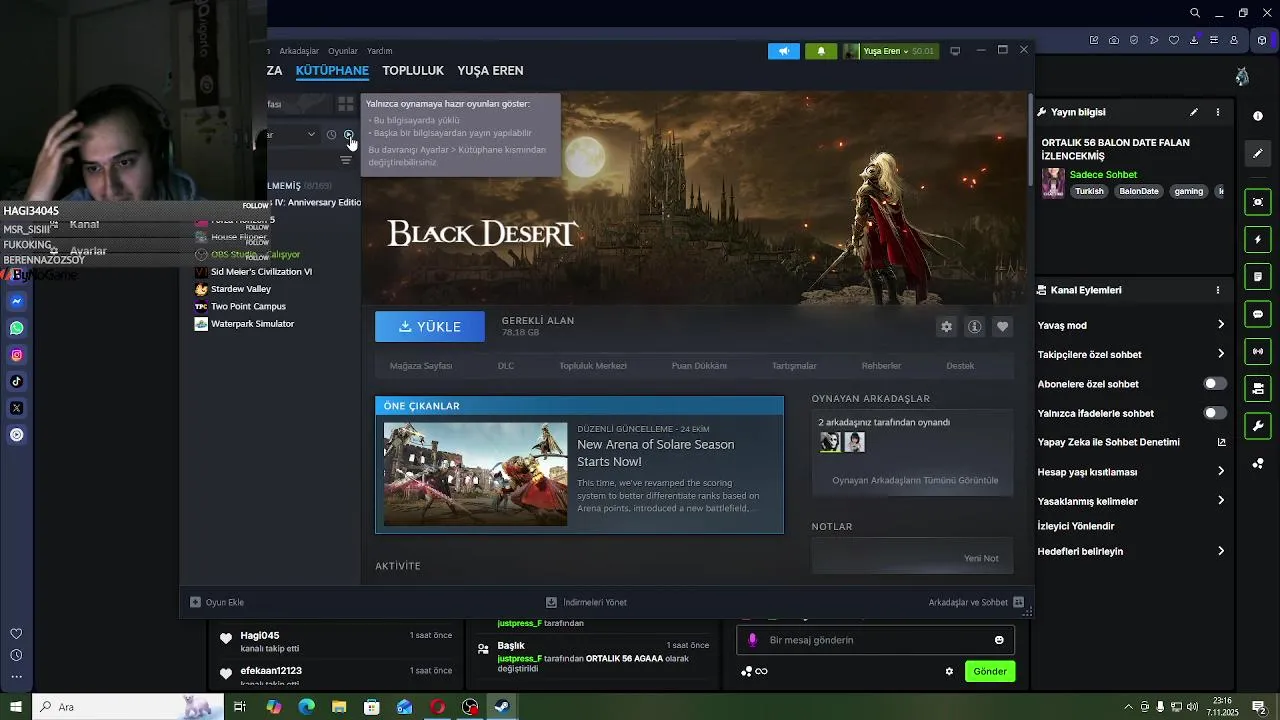Click the chat message input field
This screenshot has height=720, width=1280.
[876, 640]
